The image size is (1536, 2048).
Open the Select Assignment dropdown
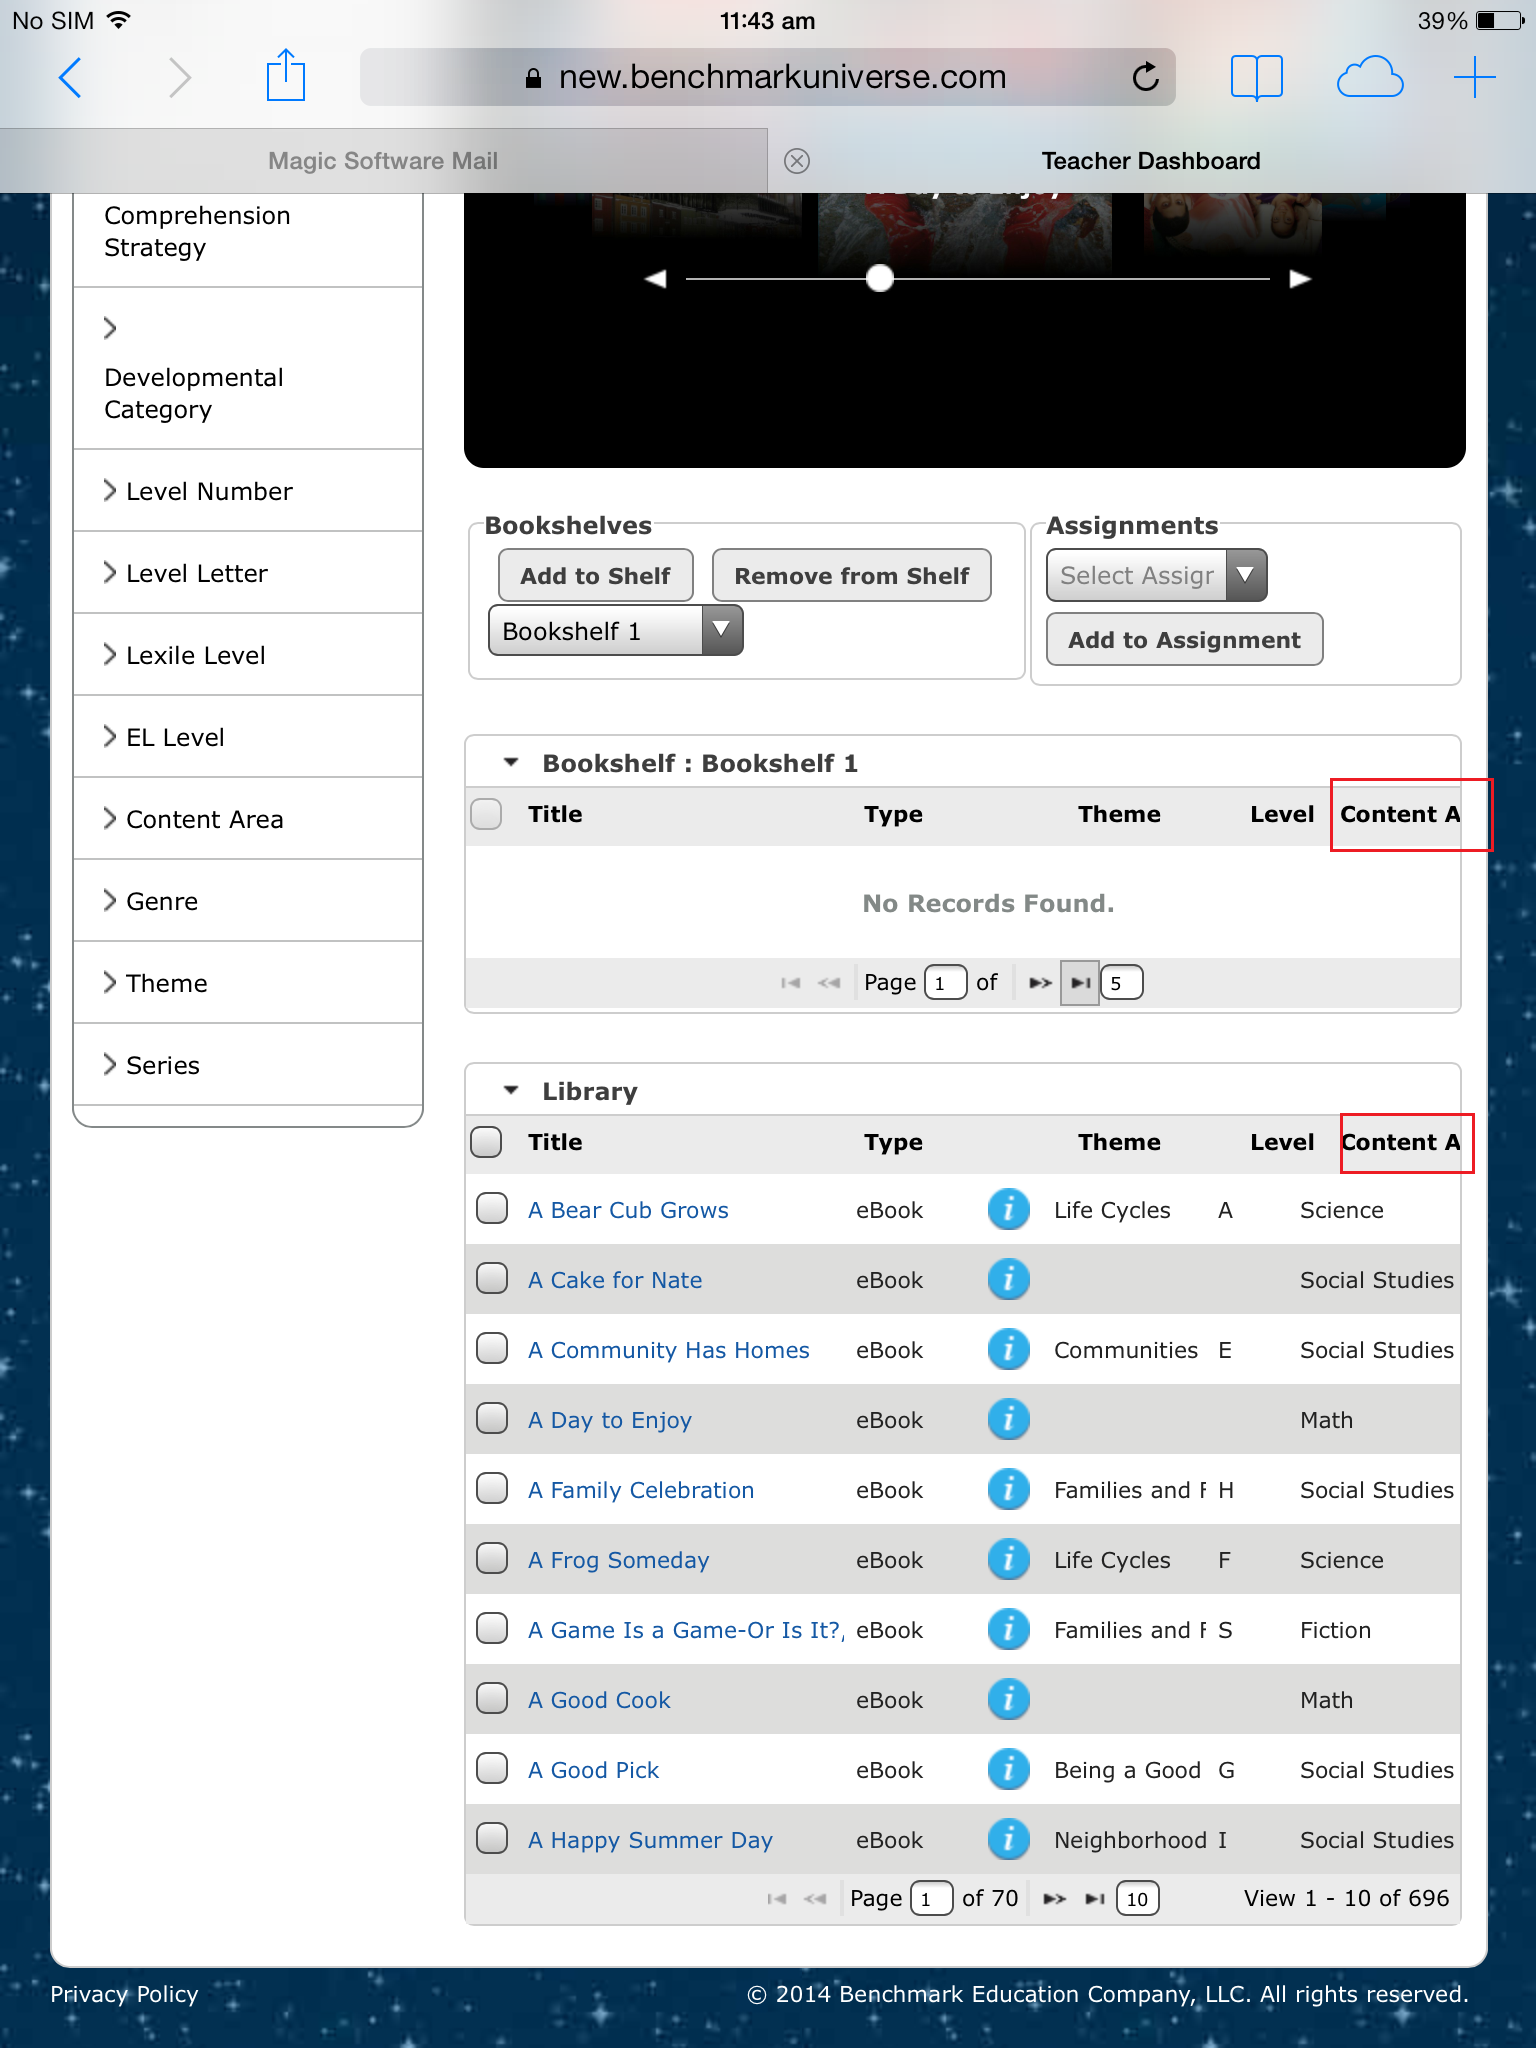(x=1156, y=575)
